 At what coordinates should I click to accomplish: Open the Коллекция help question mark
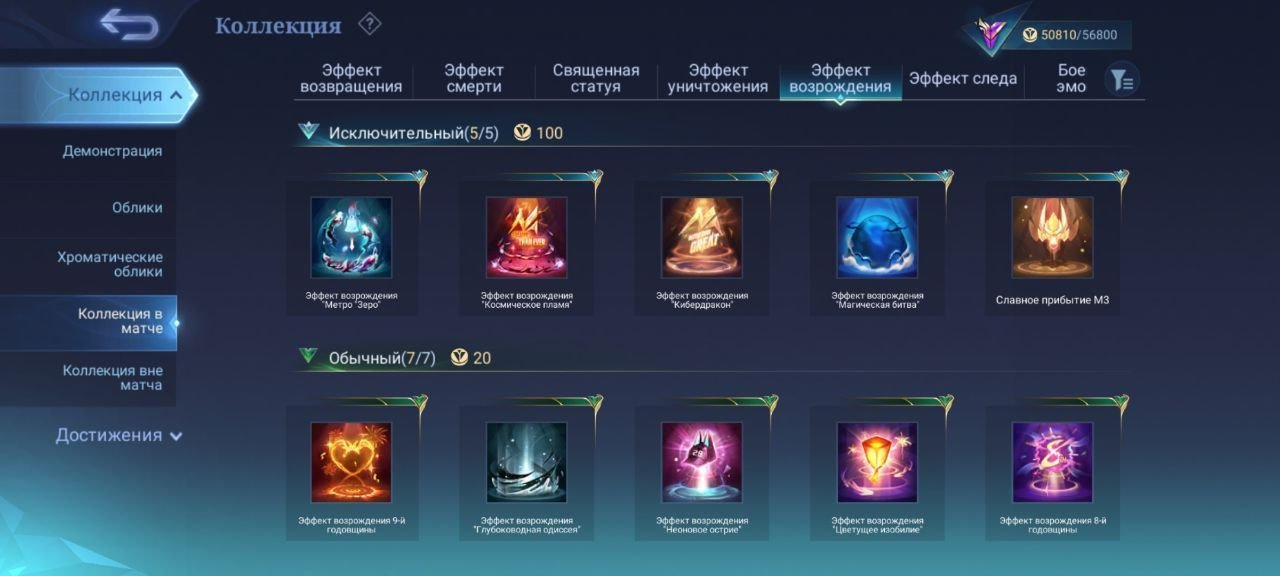click(370, 24)
